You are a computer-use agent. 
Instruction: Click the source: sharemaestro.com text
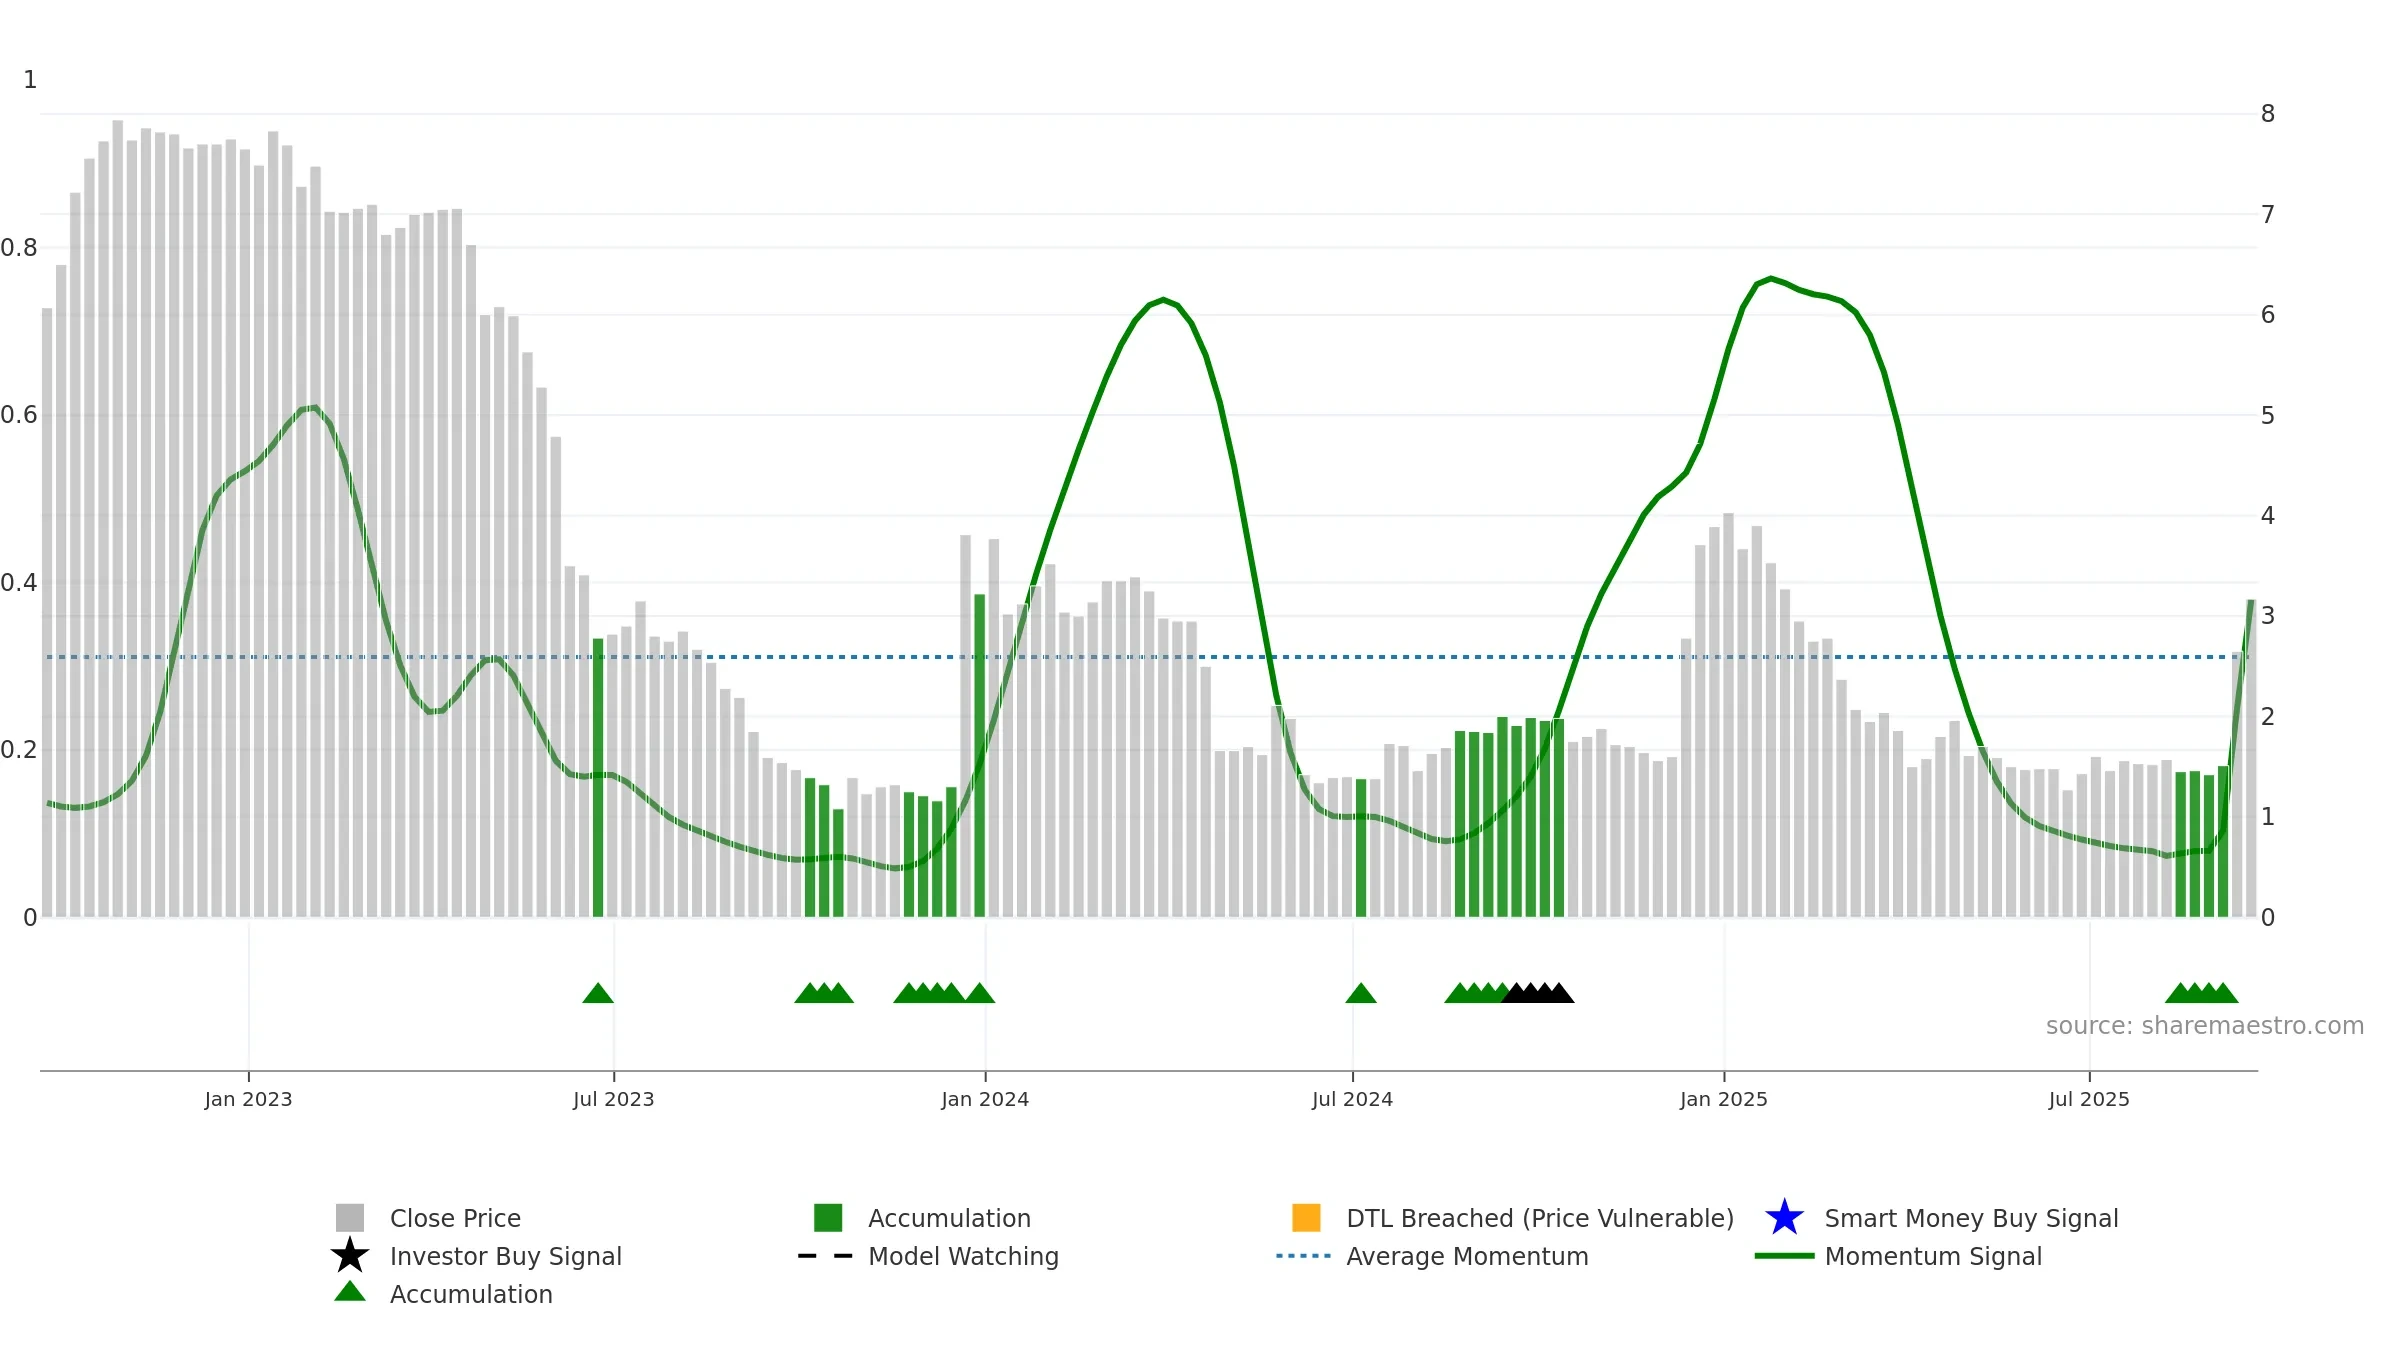(2205, 1026)
